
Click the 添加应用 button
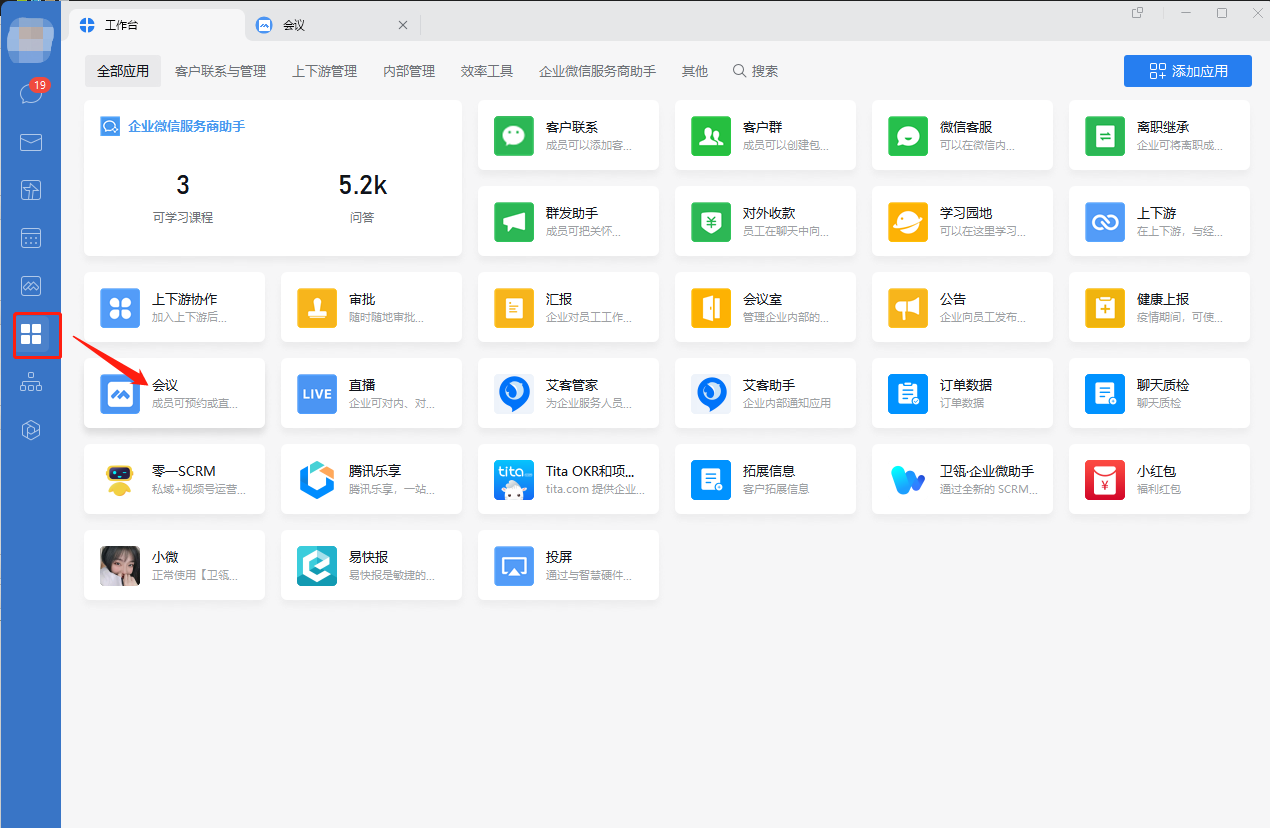click(x=1187, y=71)
